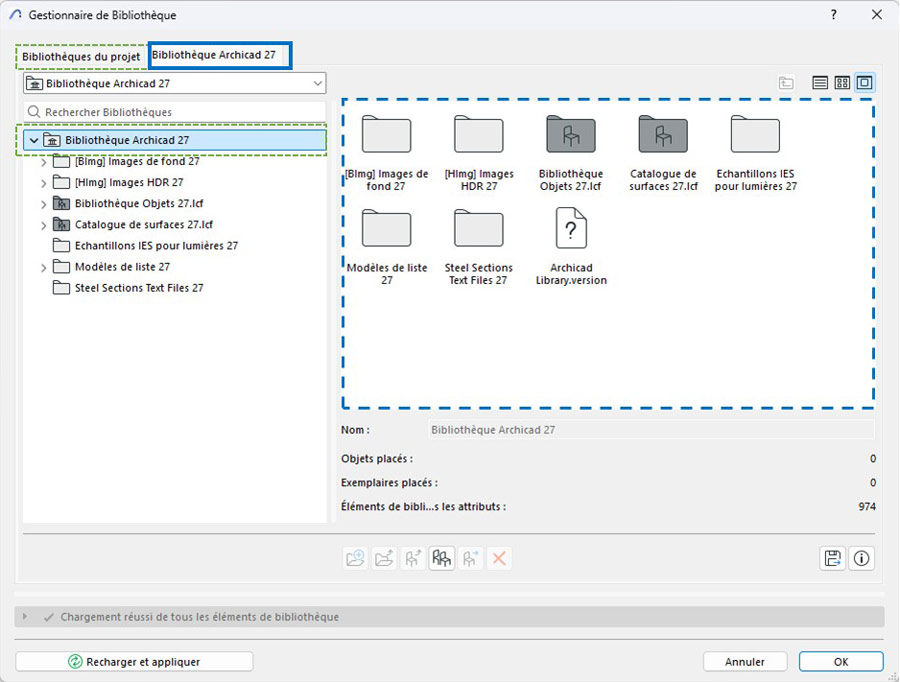The width and height of the screenshot is (900, 682).
Task: Switch to list view icon
Action: (x=820, y=83)
